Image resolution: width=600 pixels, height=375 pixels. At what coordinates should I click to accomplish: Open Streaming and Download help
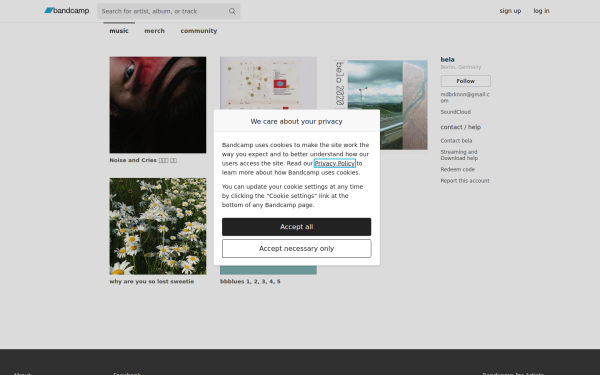pos(459,155)
